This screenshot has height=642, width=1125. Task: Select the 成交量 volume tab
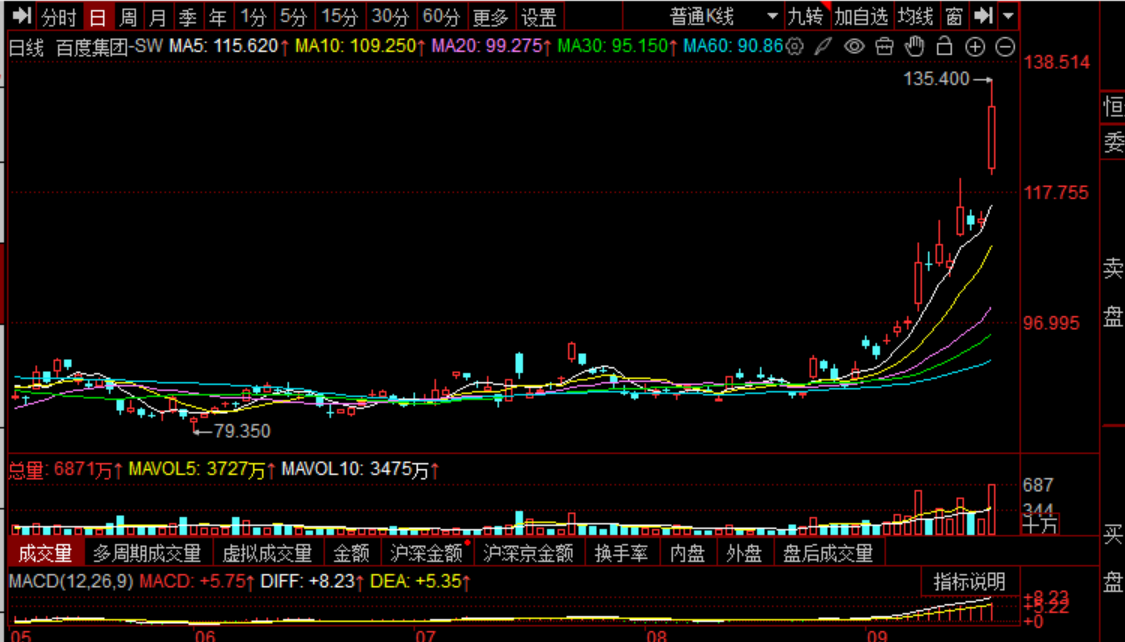pyautogui.click(x=45, y=553)
